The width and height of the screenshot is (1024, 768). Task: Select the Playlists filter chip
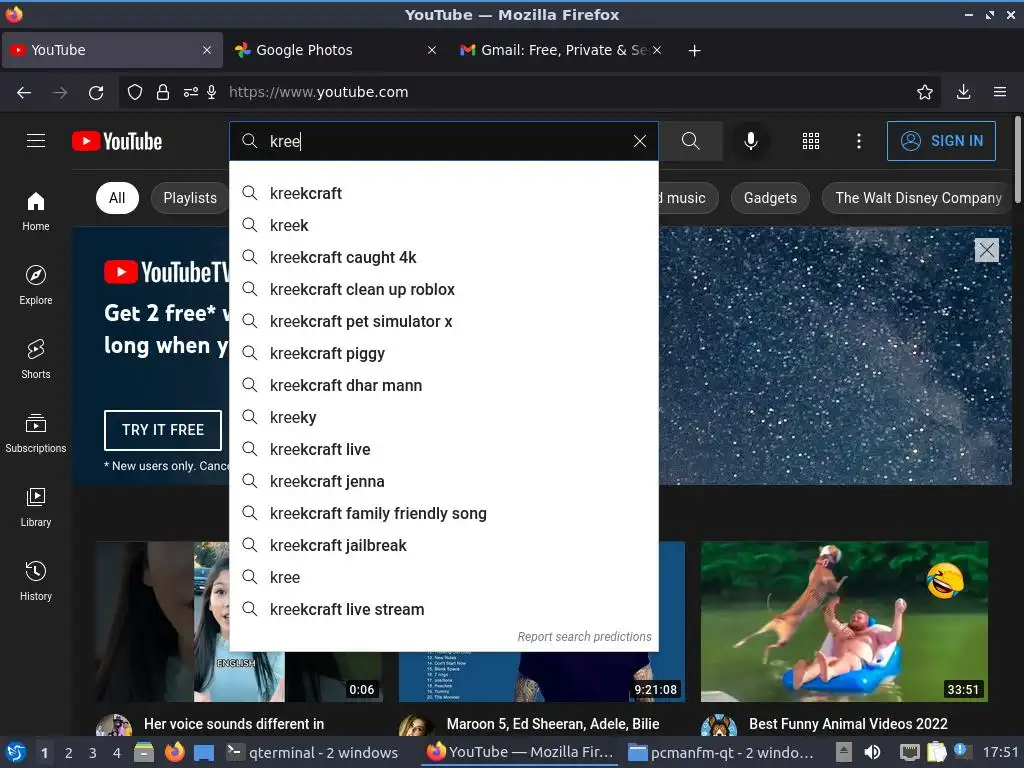(190, 198)
